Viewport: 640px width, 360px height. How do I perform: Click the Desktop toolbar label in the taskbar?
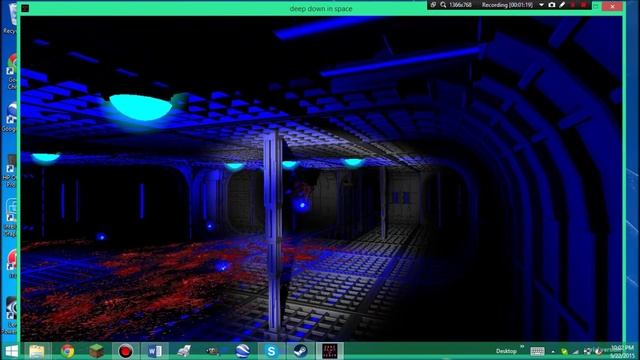pyautogui.click(x=506, y=351)
